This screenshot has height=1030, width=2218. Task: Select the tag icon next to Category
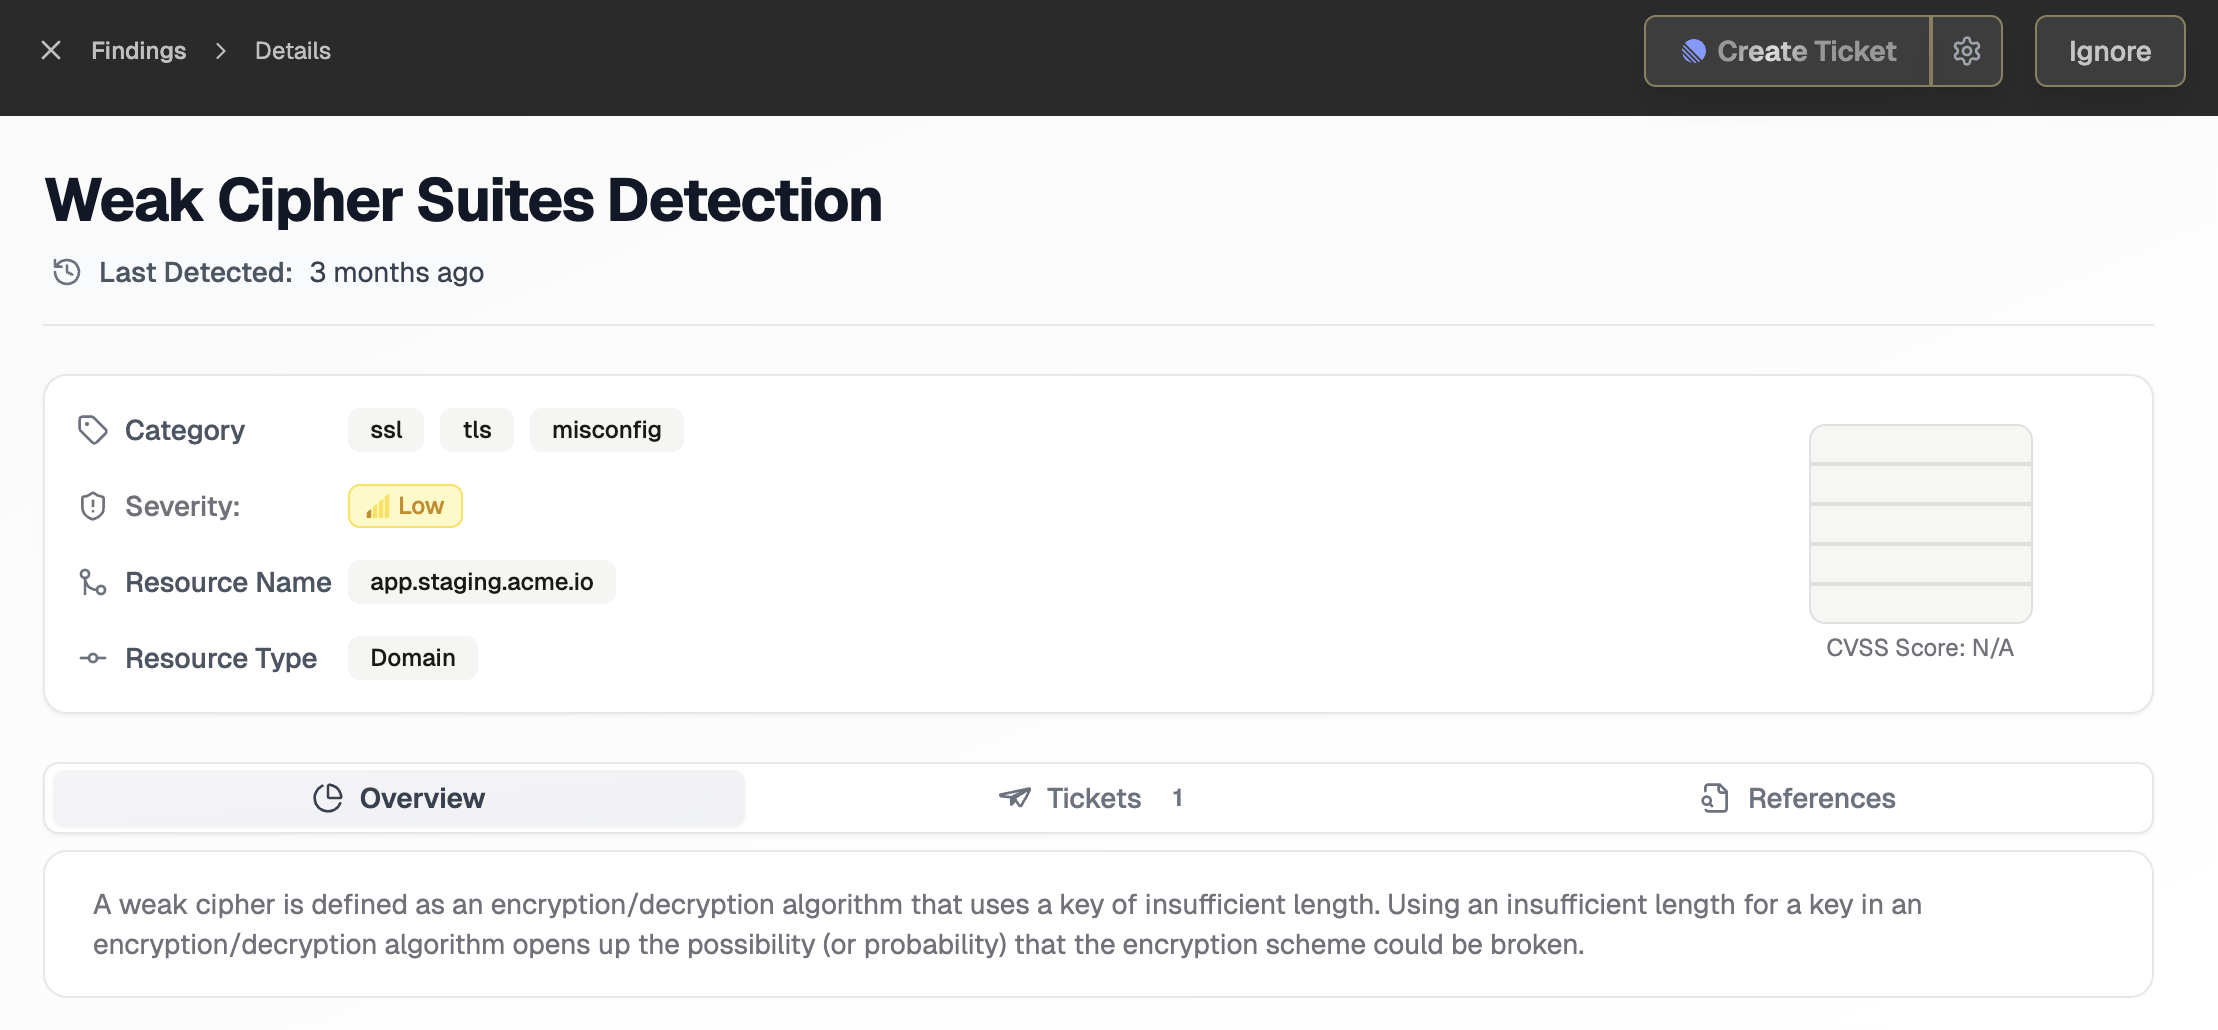93,430
